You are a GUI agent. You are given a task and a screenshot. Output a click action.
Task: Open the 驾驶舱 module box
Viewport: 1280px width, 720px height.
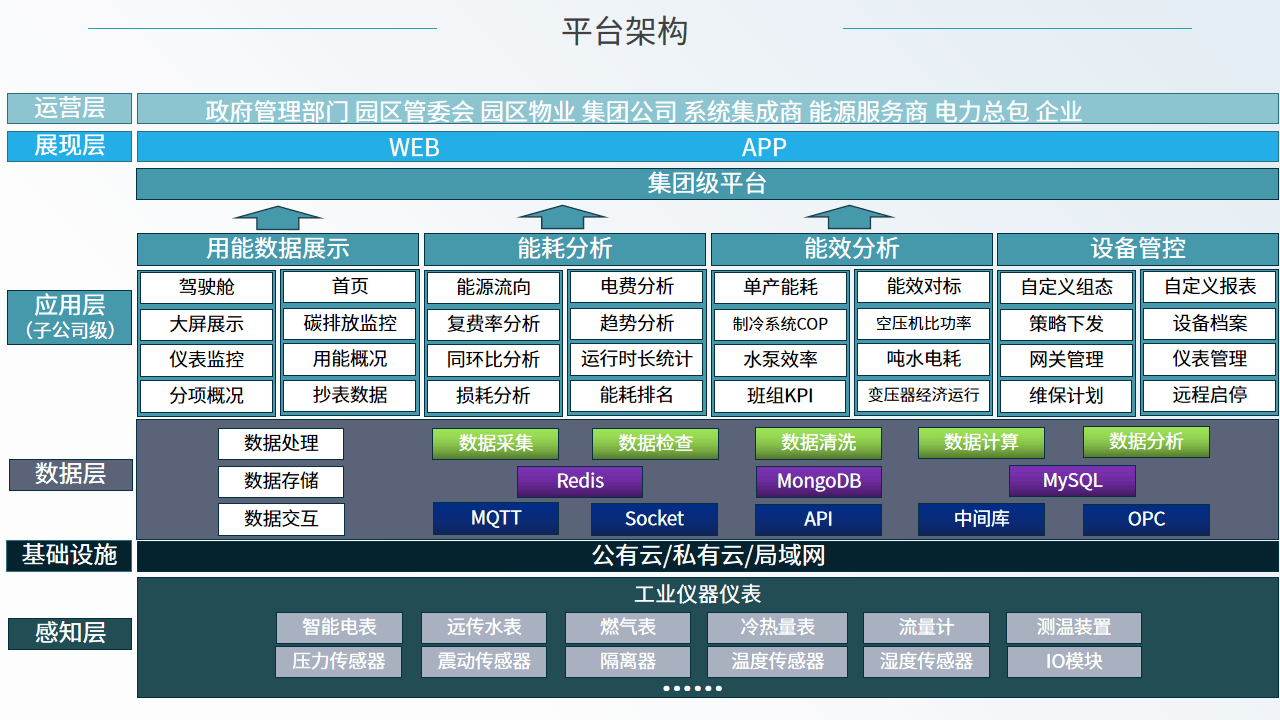207,287
